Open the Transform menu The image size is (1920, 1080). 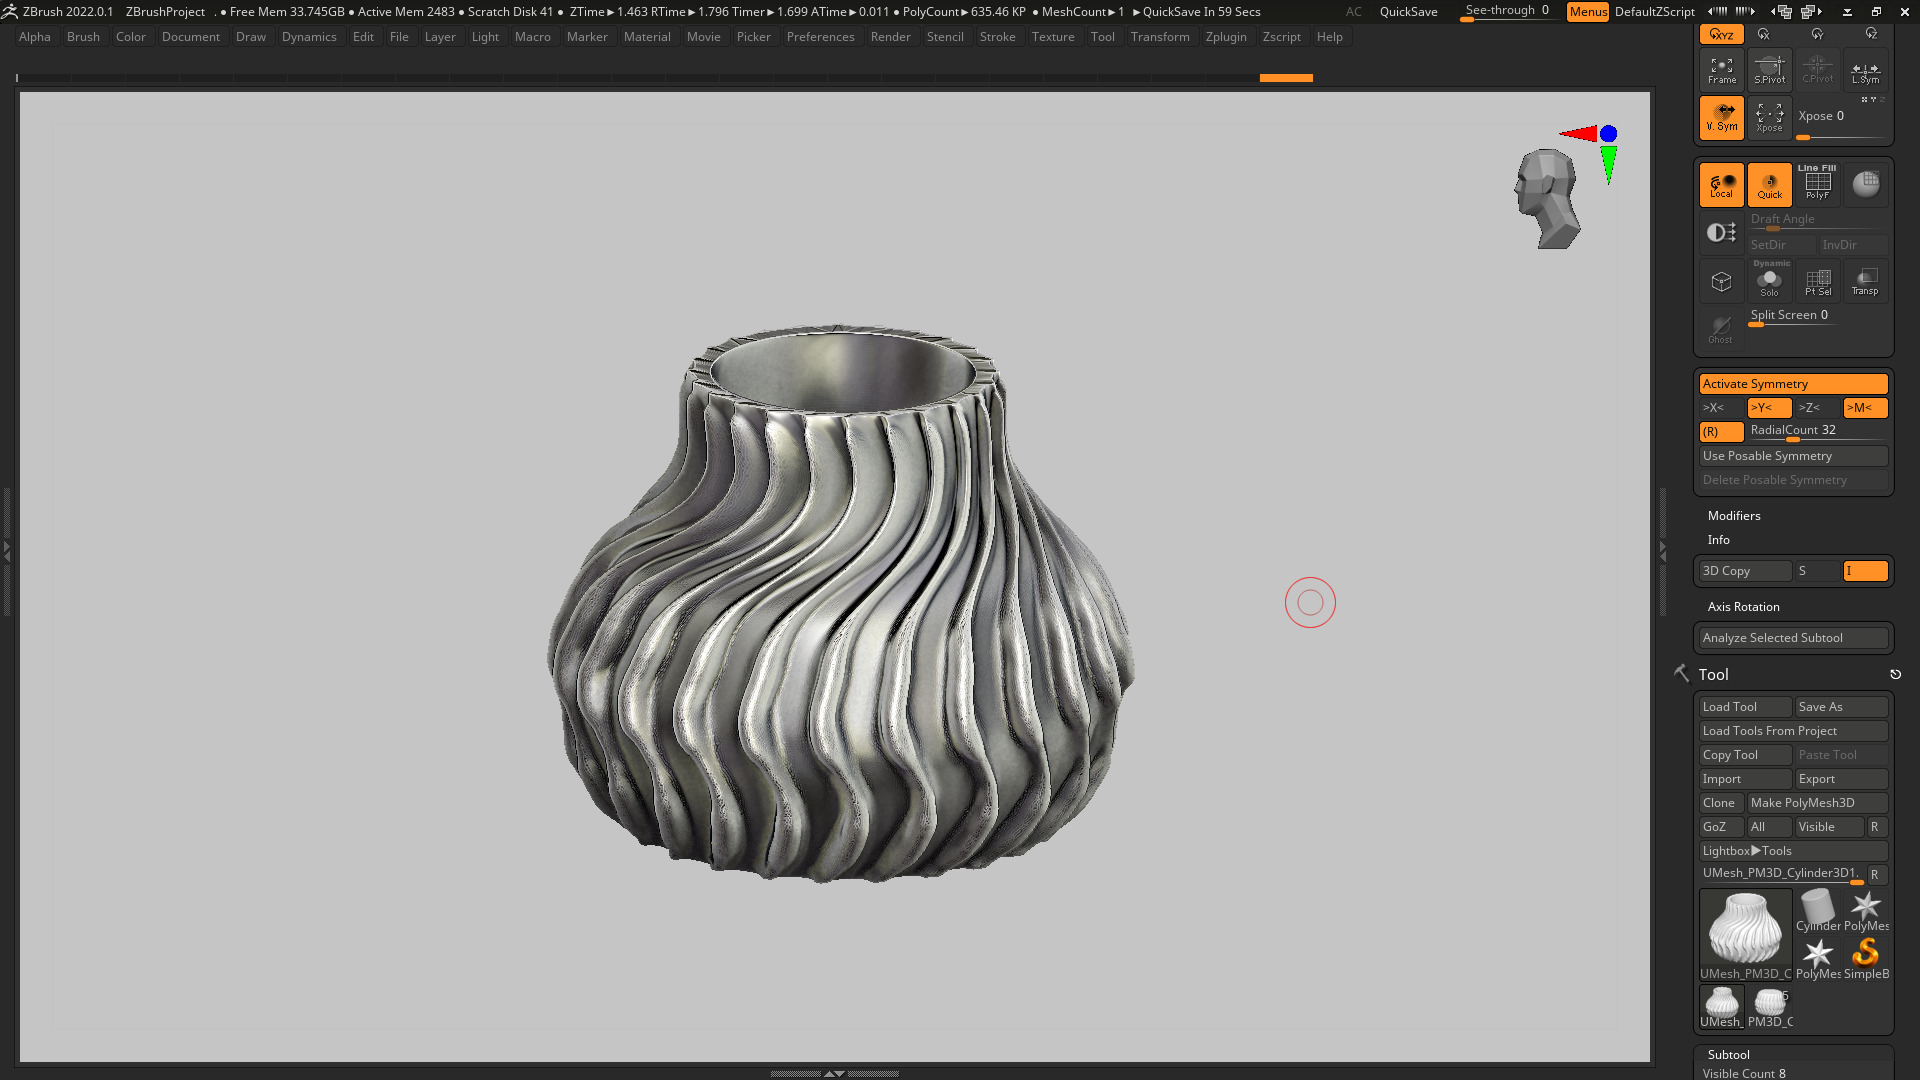pos(1160,37)
